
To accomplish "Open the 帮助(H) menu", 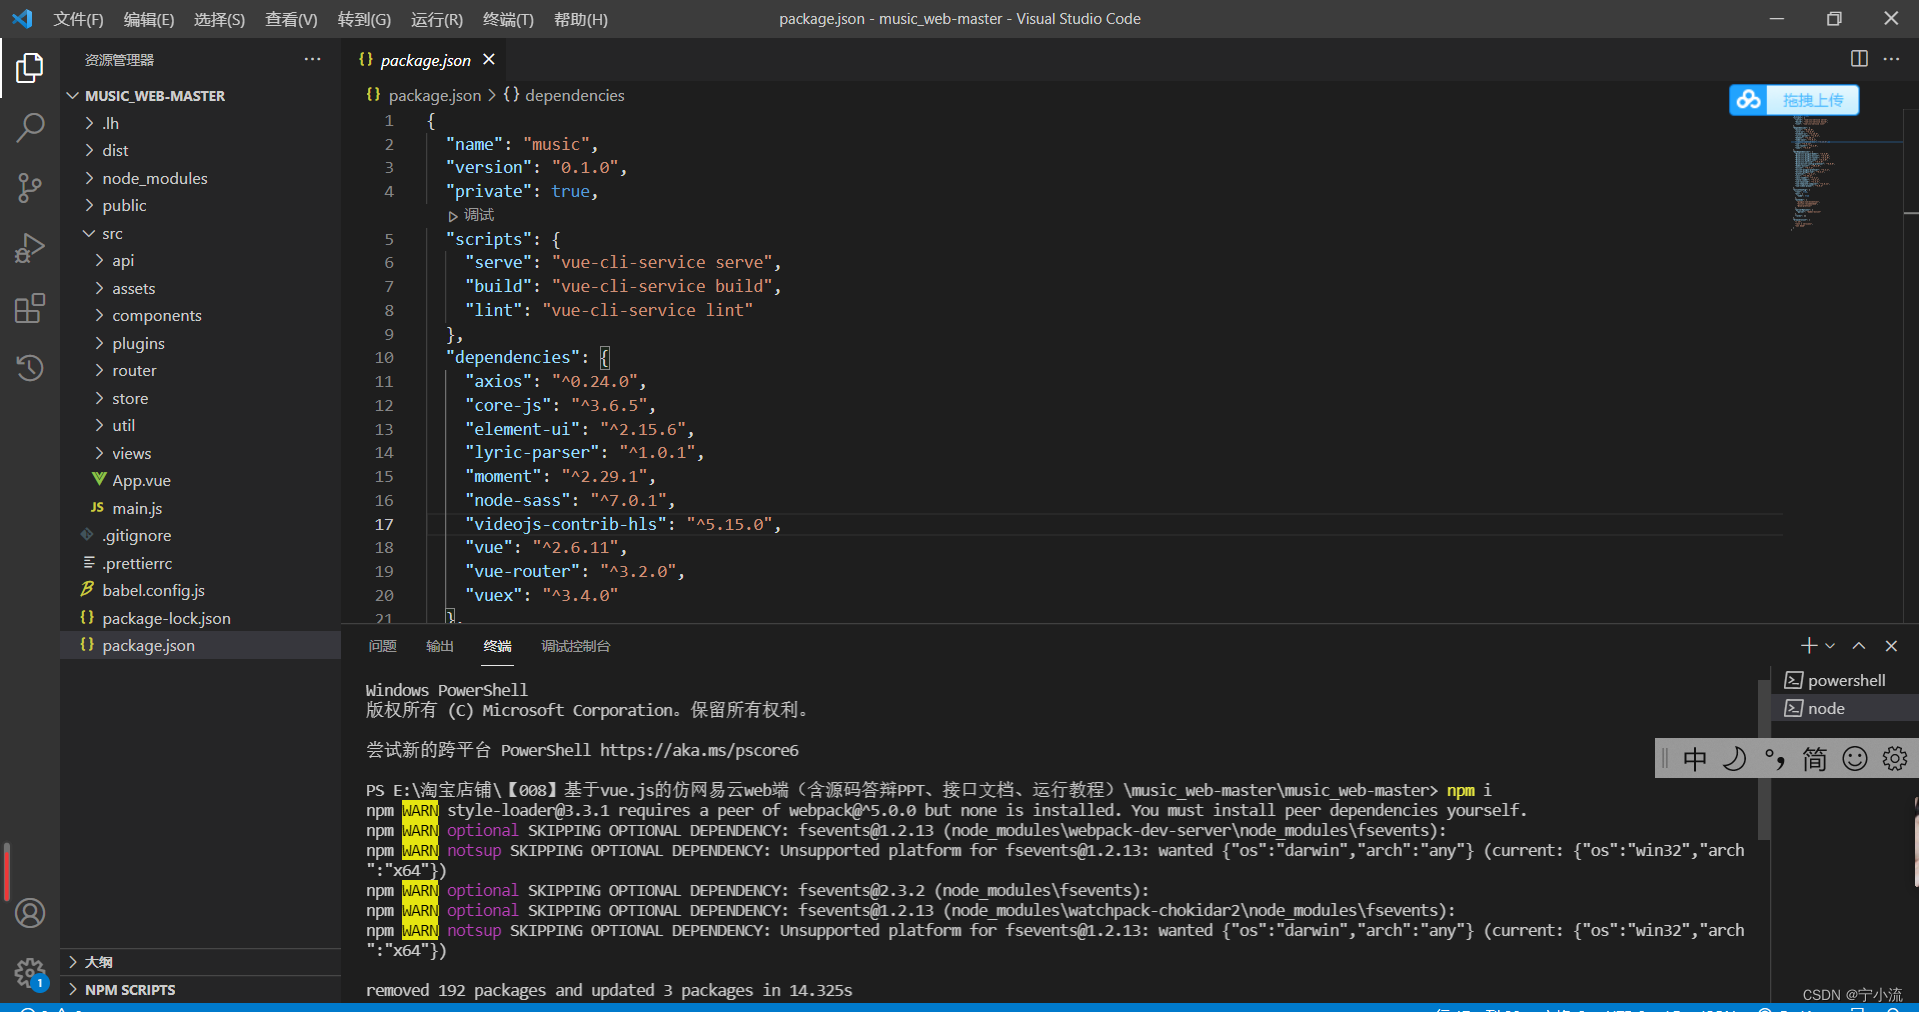I will pyautogui.click(x=581, y=19).
